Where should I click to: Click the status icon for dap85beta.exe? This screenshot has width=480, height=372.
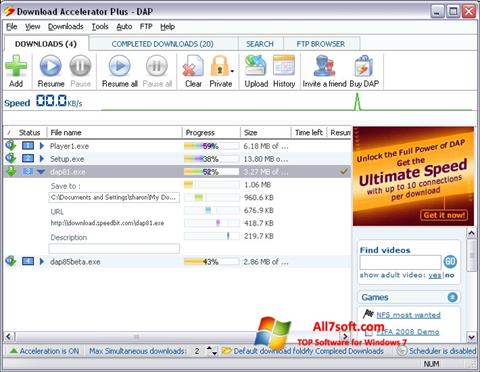[x=11, y=261]
